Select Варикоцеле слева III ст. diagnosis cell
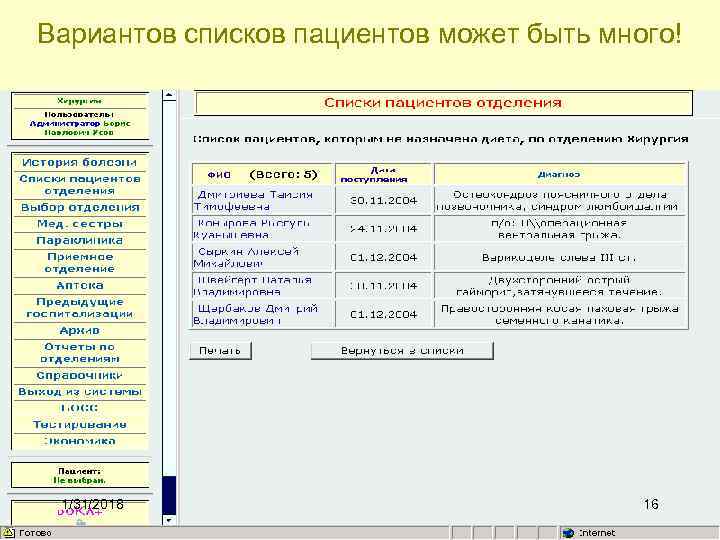This screenshot has width=720, height=540. tap(559, 258)
